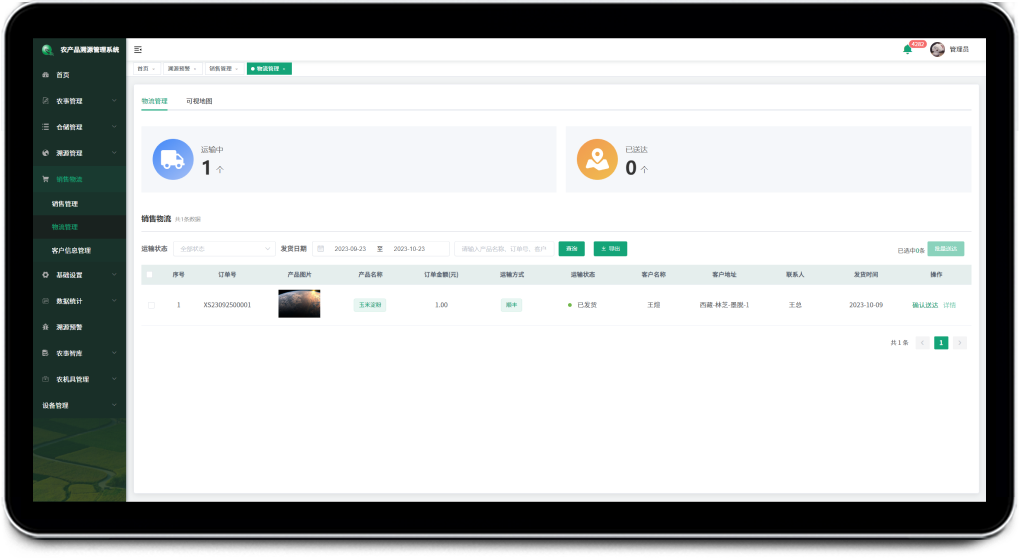Select 客户信息管理 in the sidebar
Viewport: 1019px width, 560px height.
pos(71,250)
